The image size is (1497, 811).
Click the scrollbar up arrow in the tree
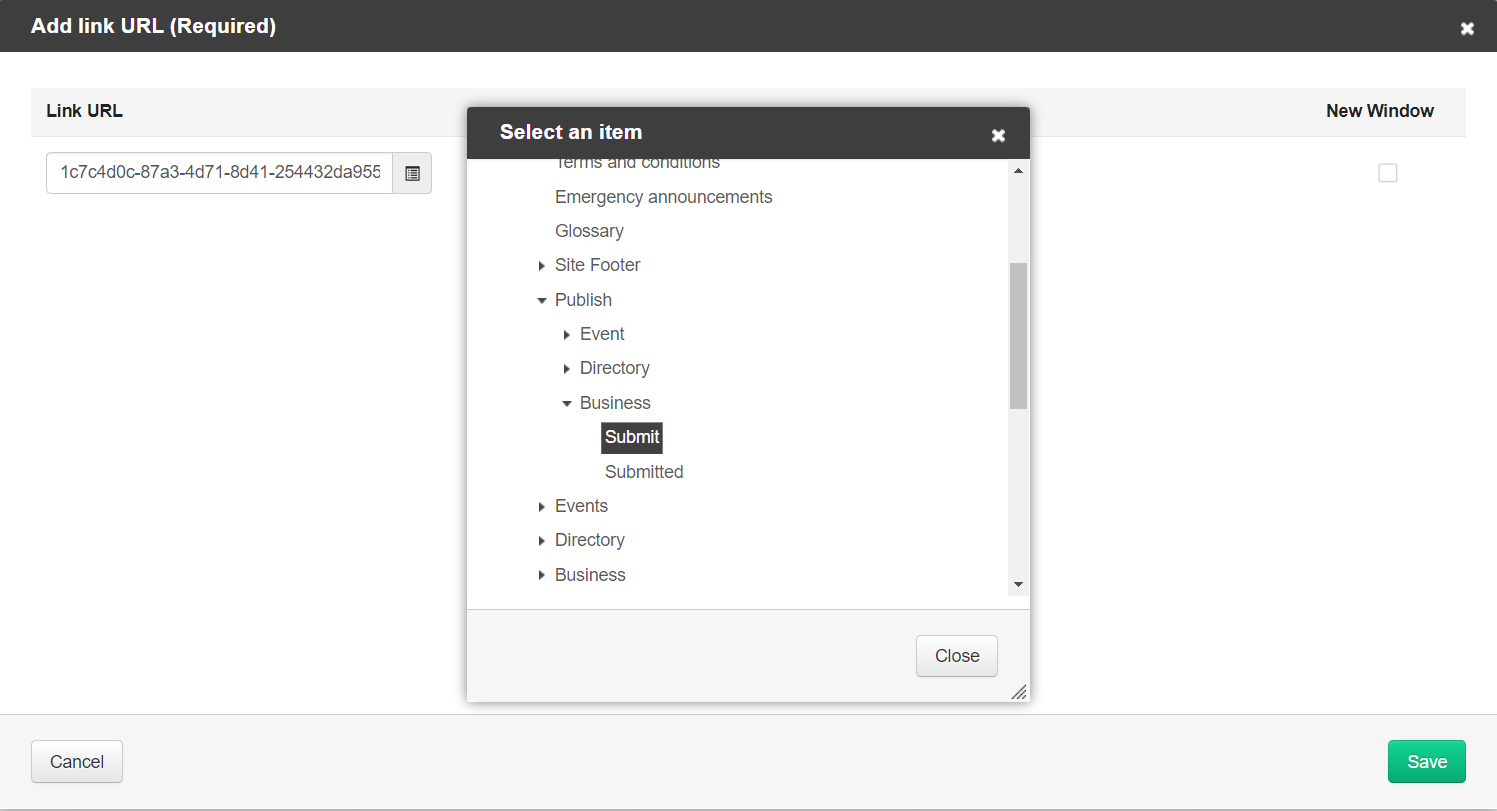coord(1018,170)
